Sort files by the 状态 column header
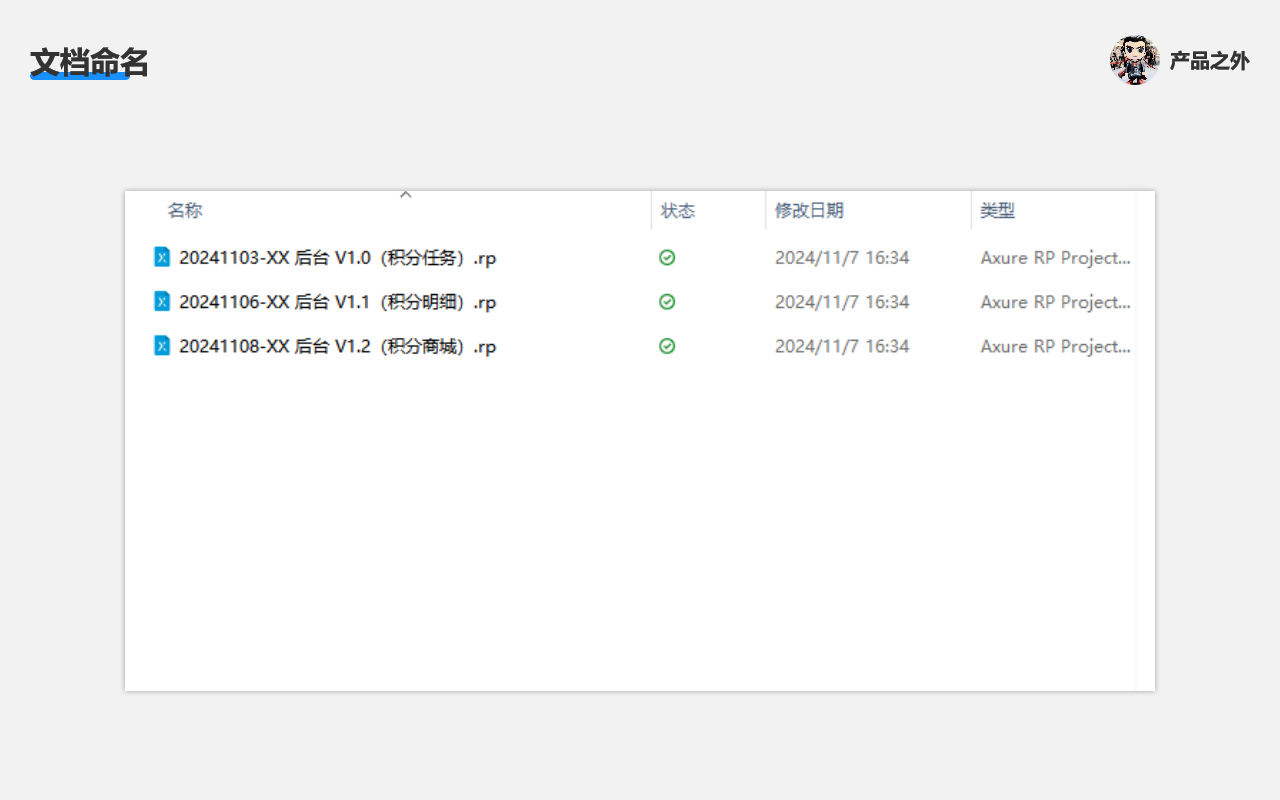The width and height of the screenshot is (1280, 800). pos(678,210)
